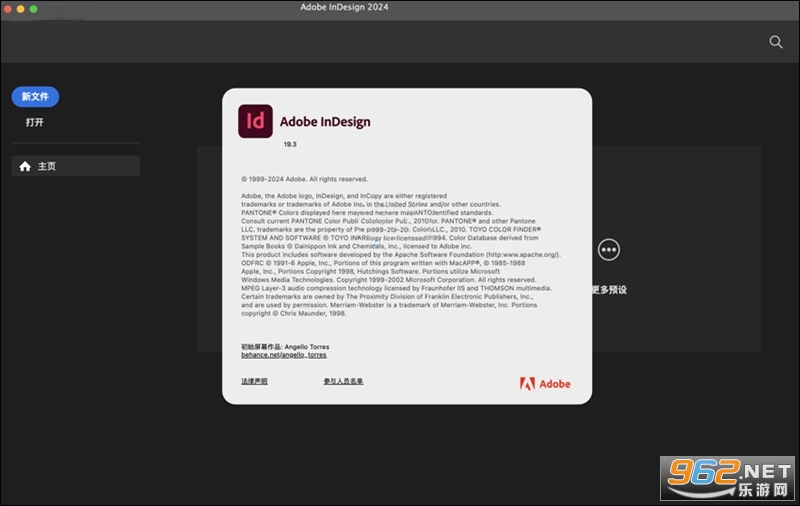Click the Adobe logo in the dialog

pos(545,384)
